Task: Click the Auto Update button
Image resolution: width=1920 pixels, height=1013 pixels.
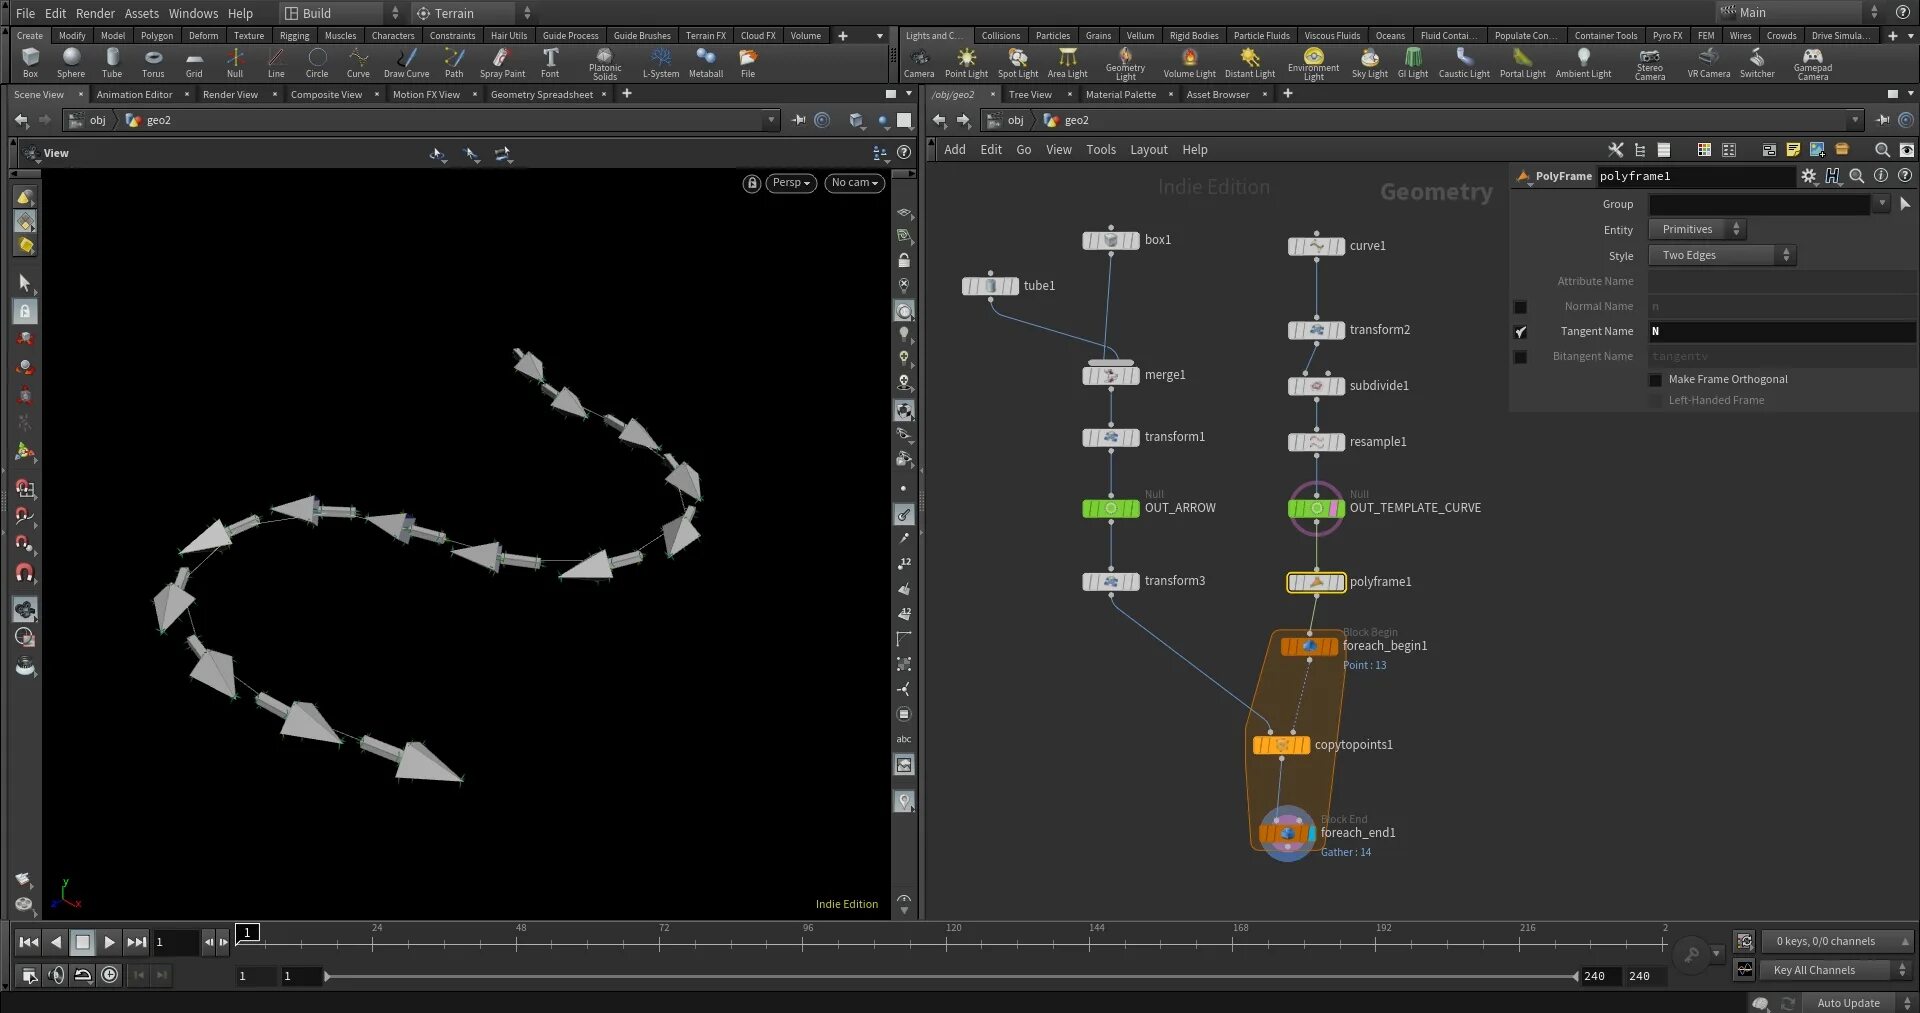Action: tap(1847, 1003)
